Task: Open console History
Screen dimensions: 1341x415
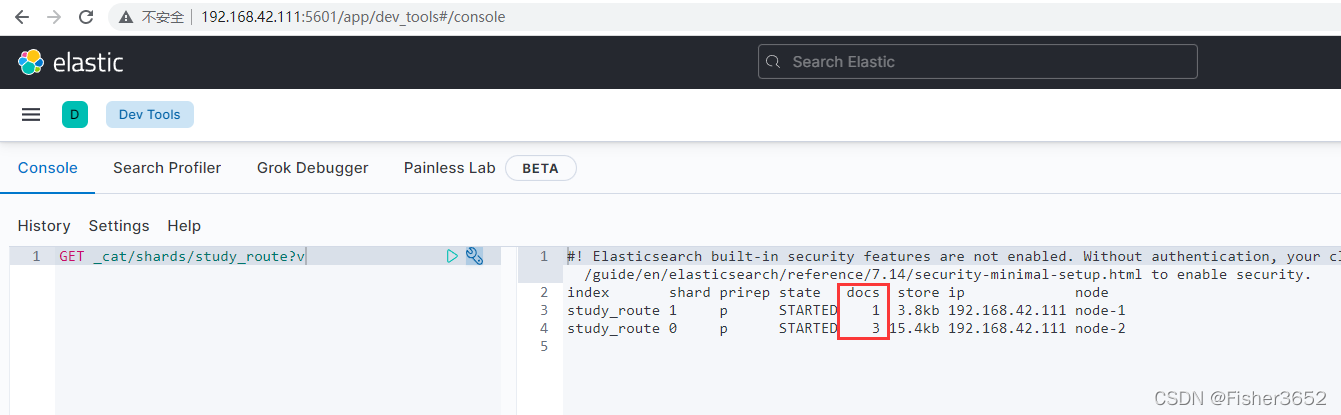Action: click(x=44, y=226)
